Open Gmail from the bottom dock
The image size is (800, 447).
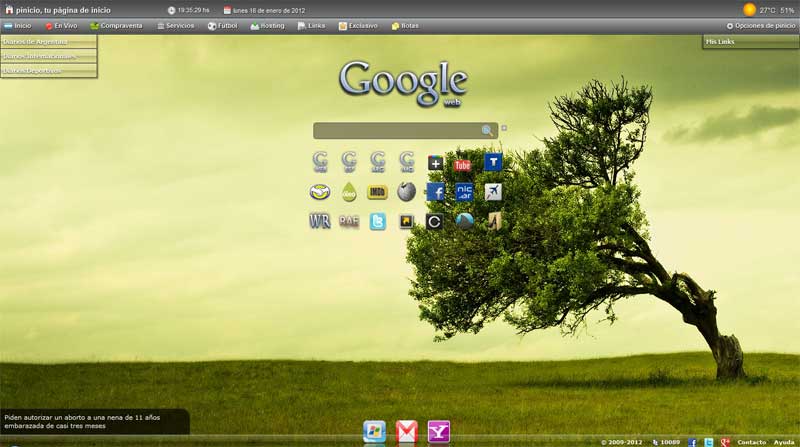pyautogui.click(x=406, y=431)
